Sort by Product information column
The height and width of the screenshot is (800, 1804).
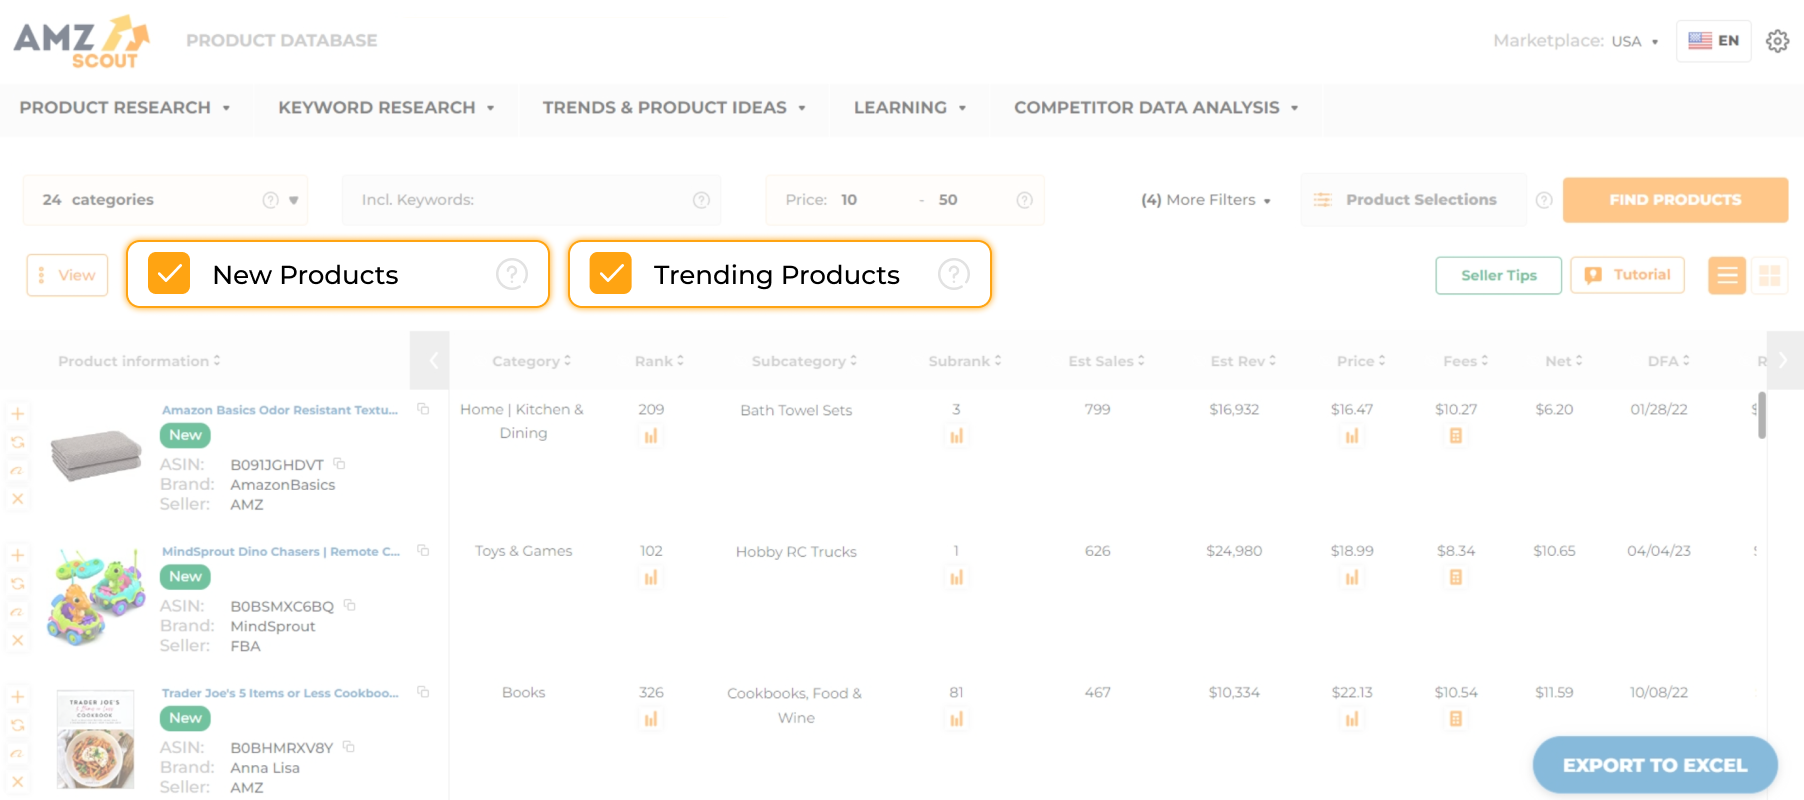click(139, 361)
